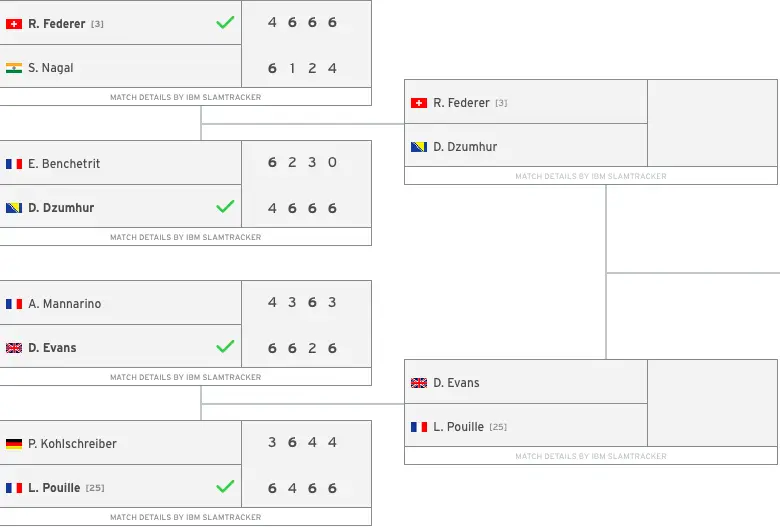Open Slamtracker details for Evans vs Pouille
Screen dimensions: 780x527
pyautogui.click(x=591, y=456)
